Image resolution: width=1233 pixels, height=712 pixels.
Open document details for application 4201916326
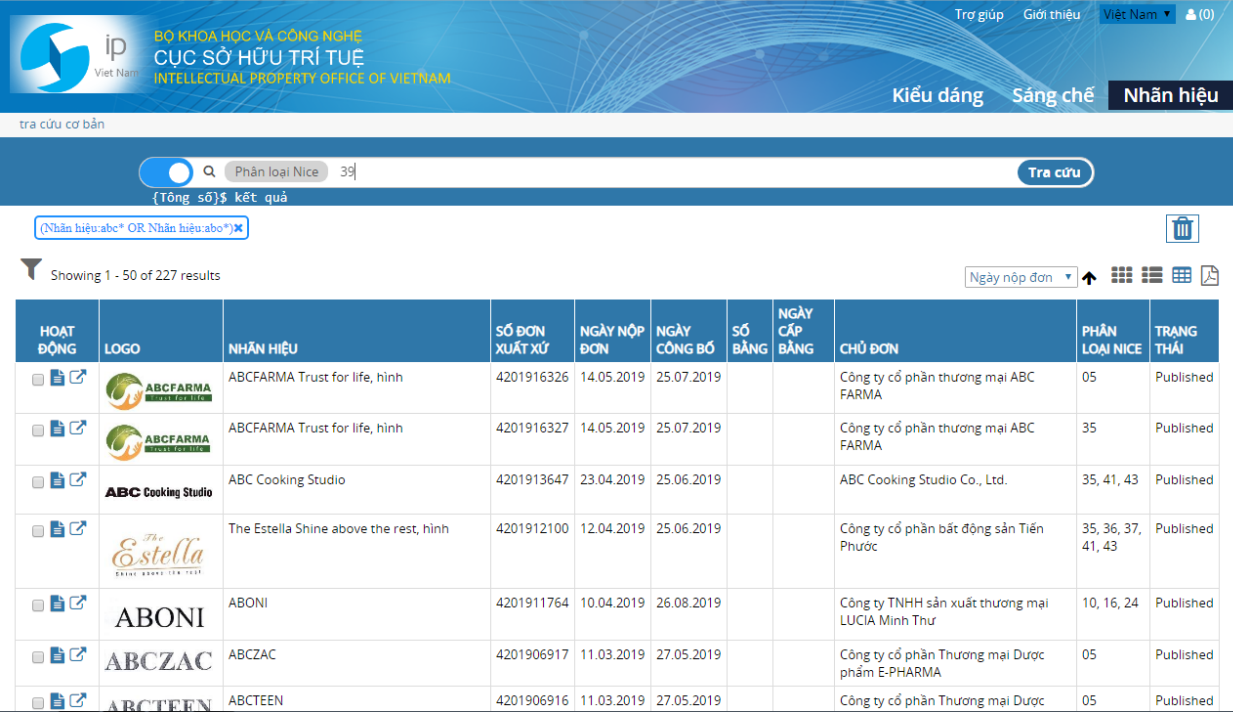[57, 378]
